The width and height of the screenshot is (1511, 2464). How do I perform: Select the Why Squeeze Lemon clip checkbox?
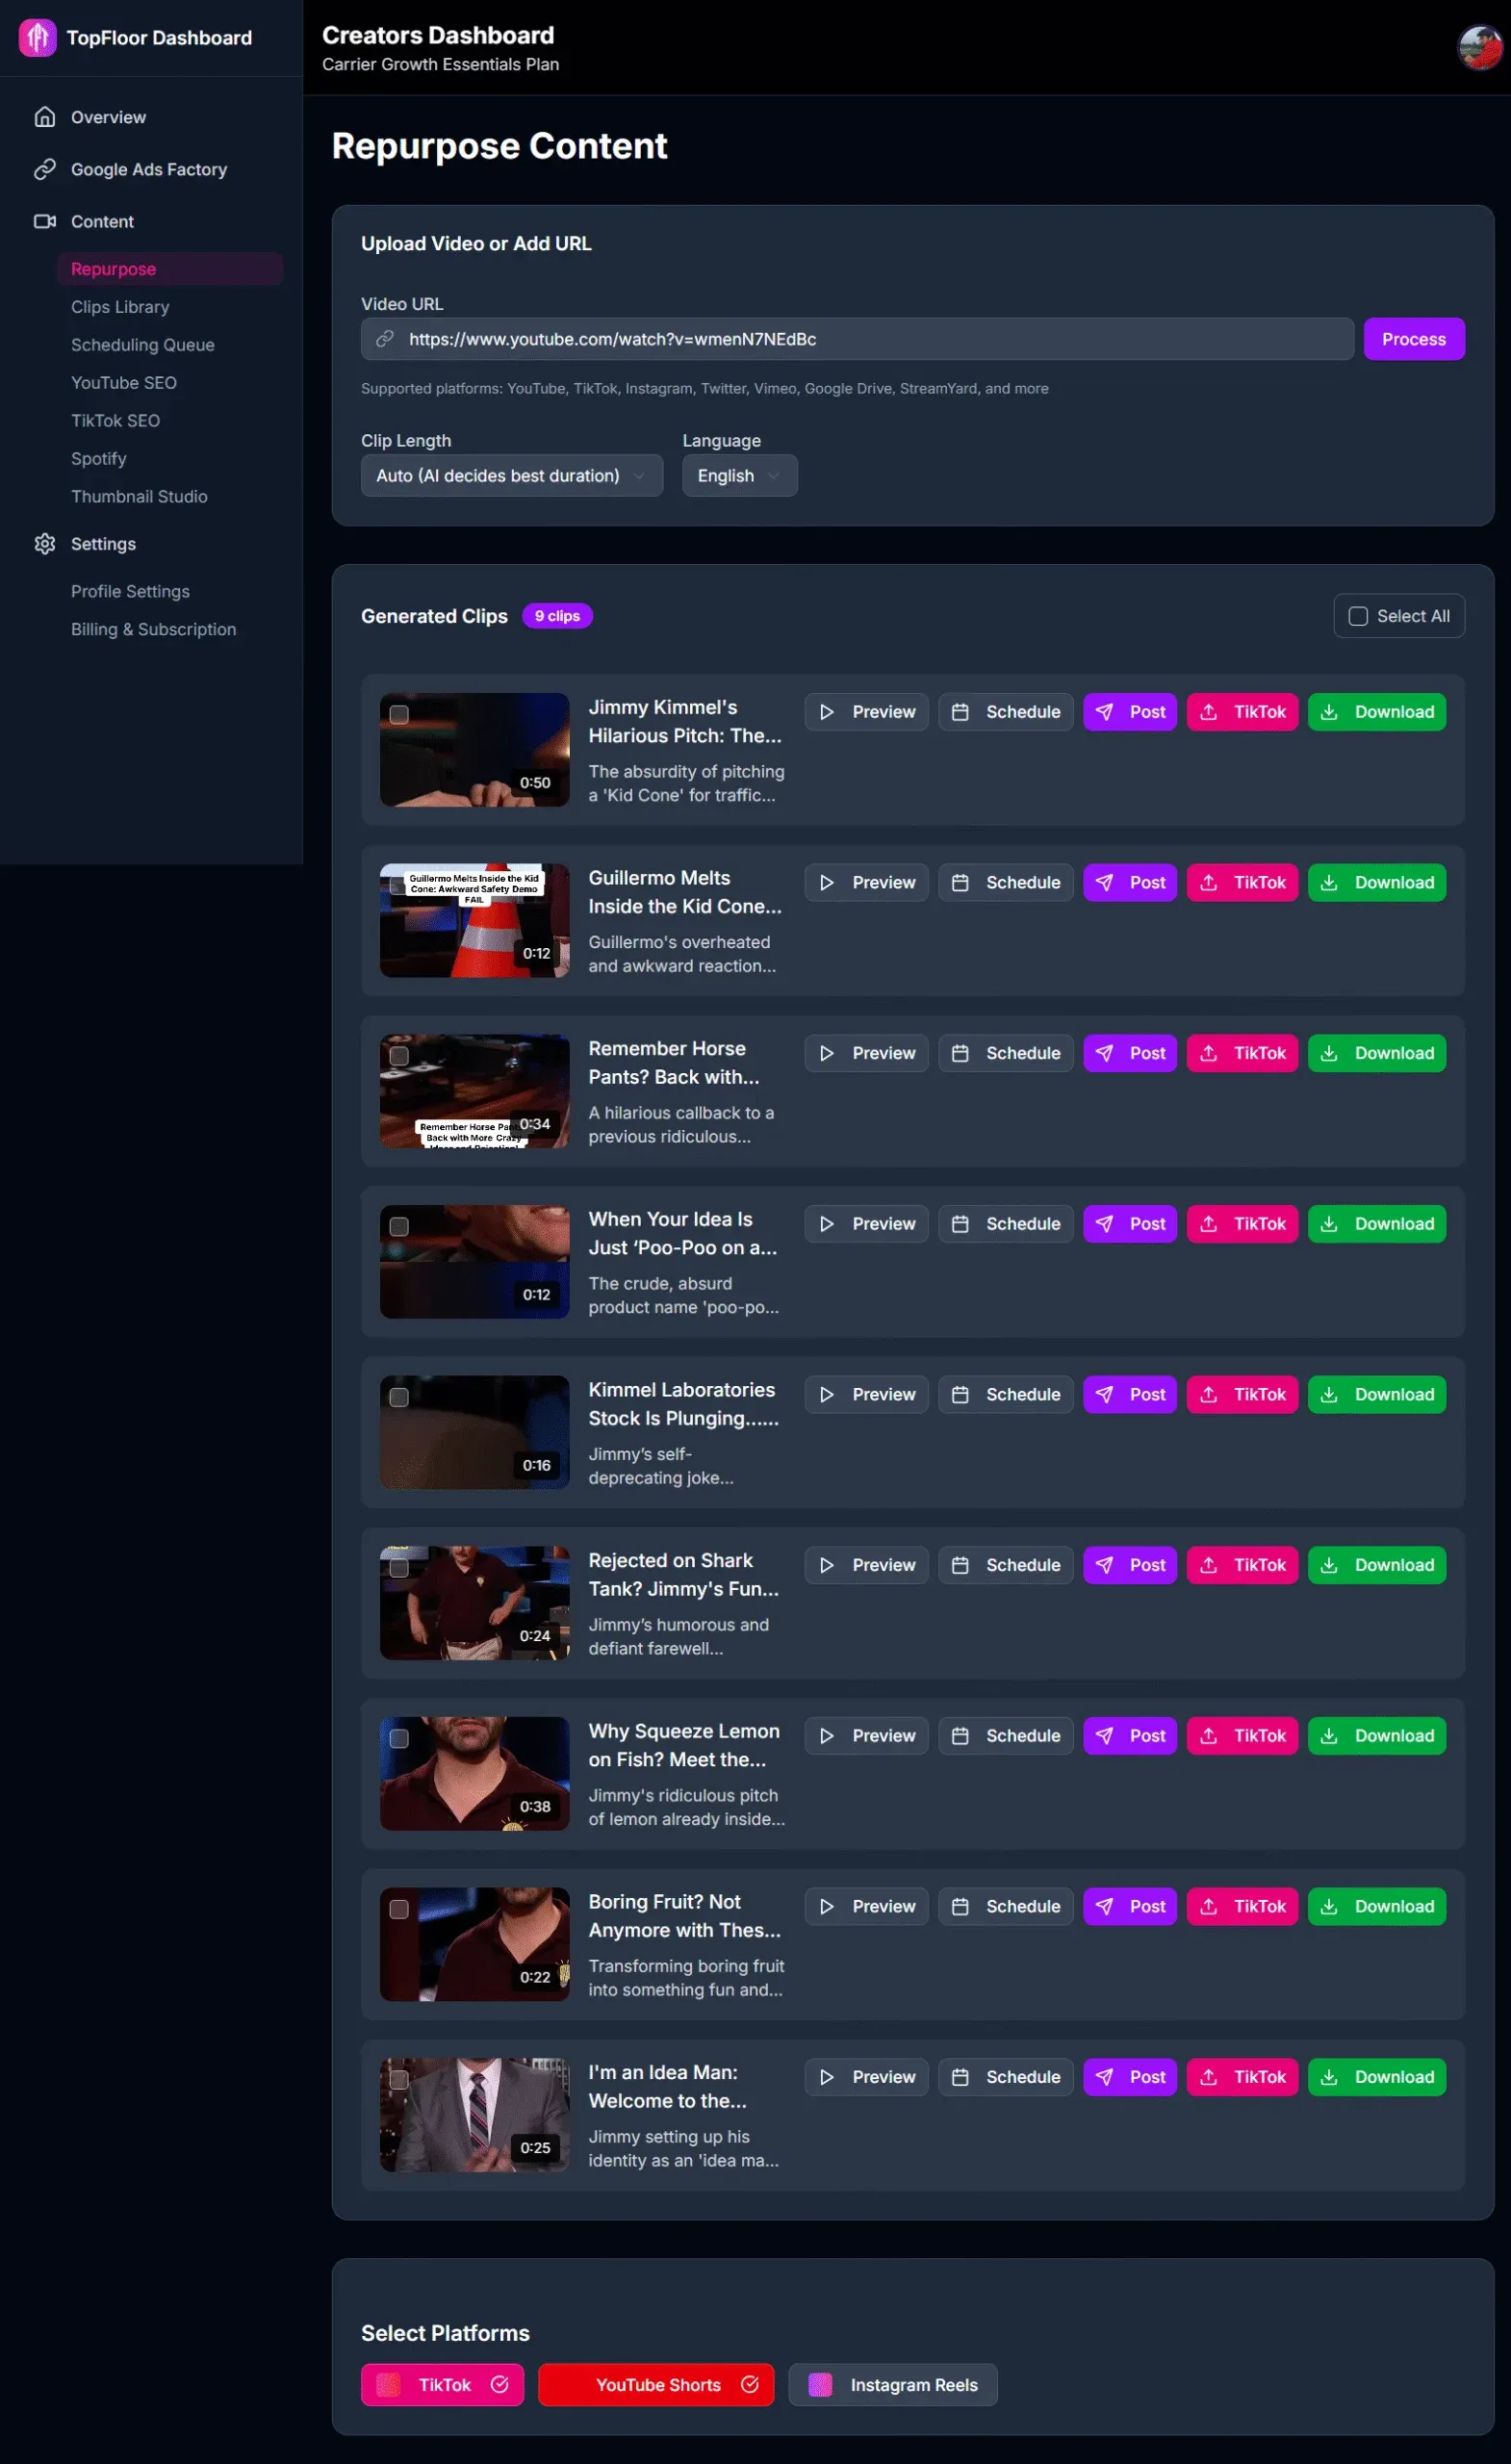coord(399,1738)
